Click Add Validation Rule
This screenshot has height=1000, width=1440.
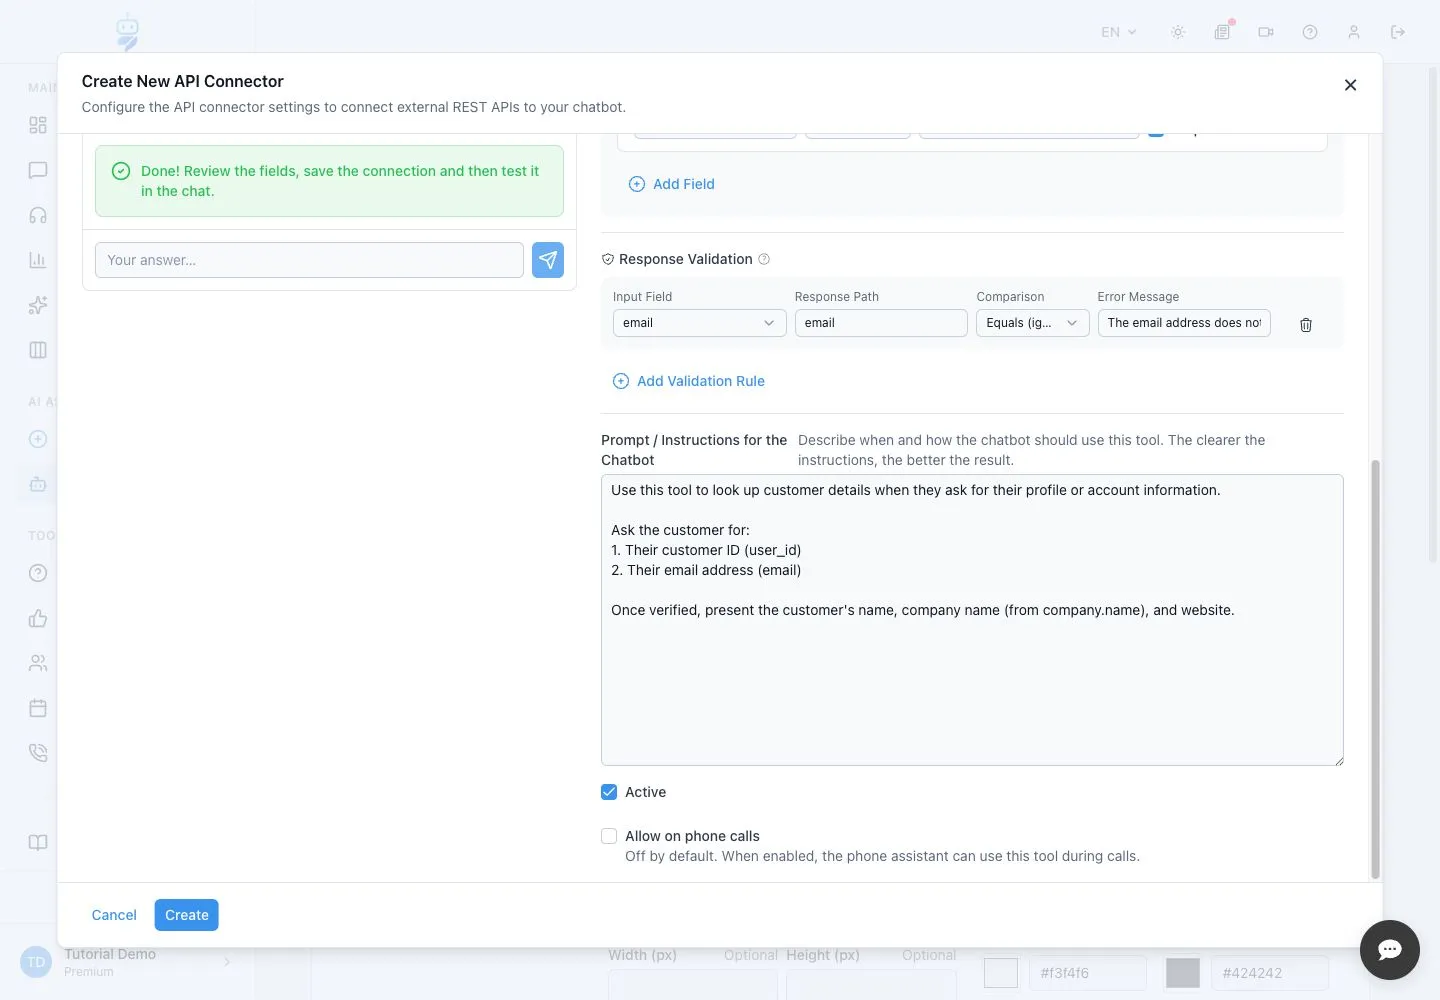coord(688,381)
